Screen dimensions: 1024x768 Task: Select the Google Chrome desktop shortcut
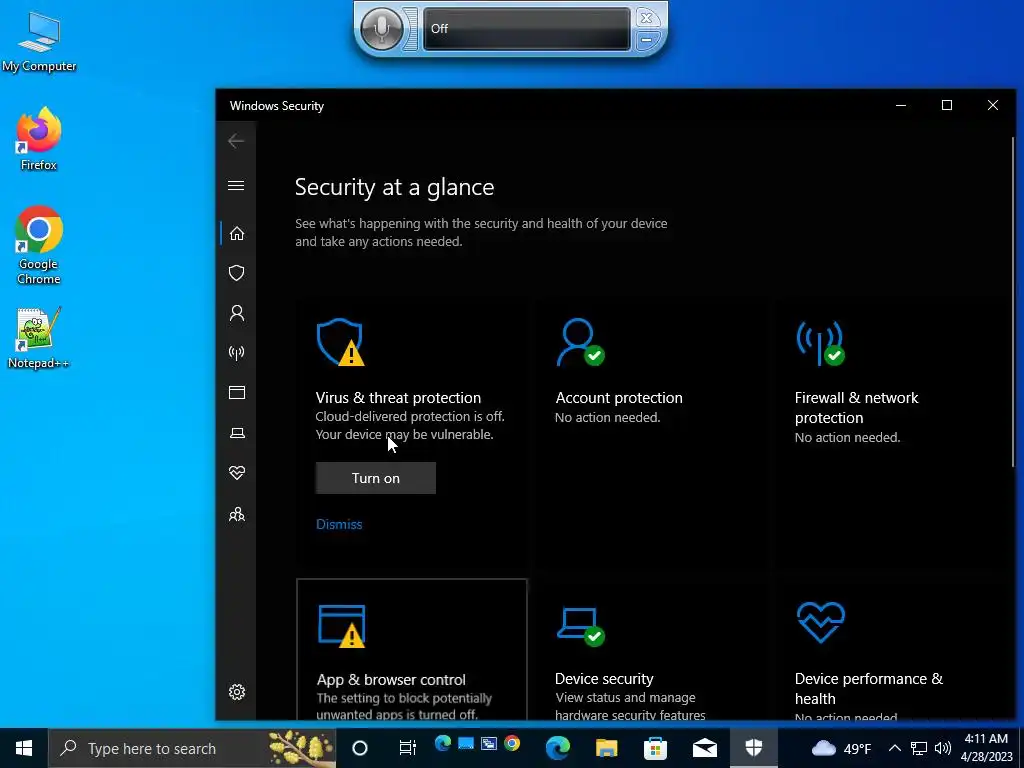[x=39, y=245]
